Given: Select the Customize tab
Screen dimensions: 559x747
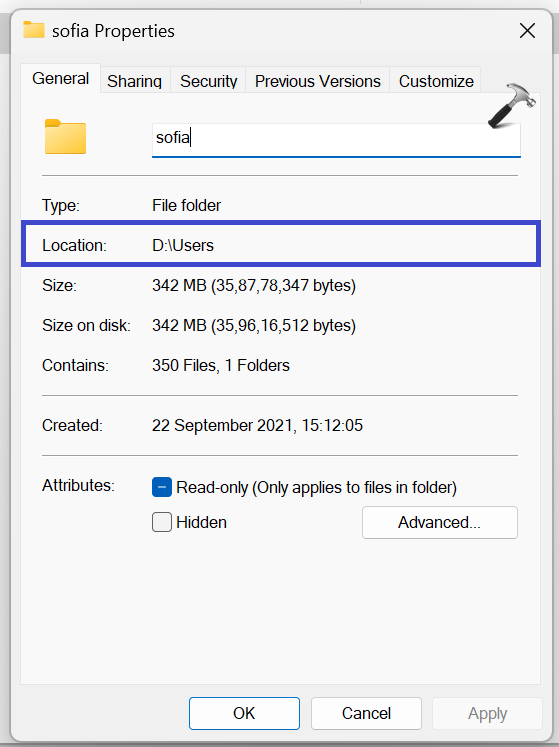Looking at the screenshot, I should click(x=436, y=81).
